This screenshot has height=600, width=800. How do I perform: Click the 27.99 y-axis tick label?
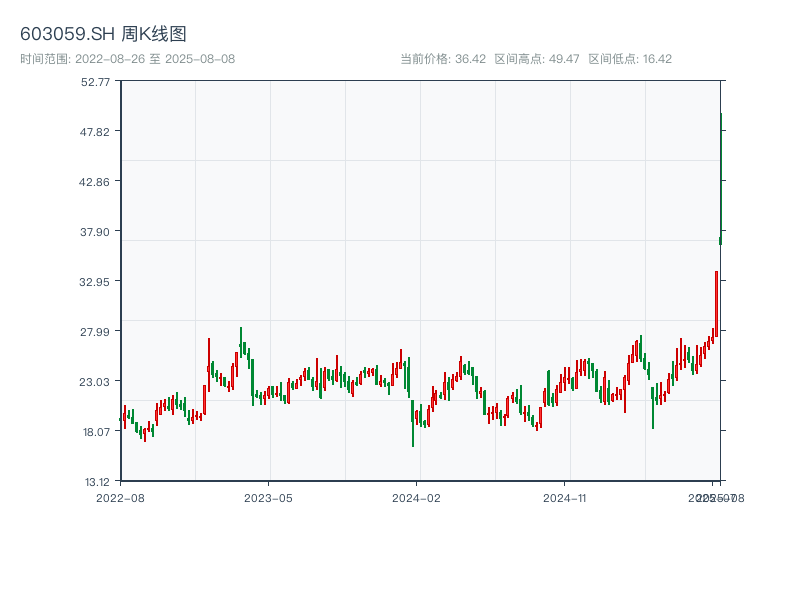pos(95,331)
